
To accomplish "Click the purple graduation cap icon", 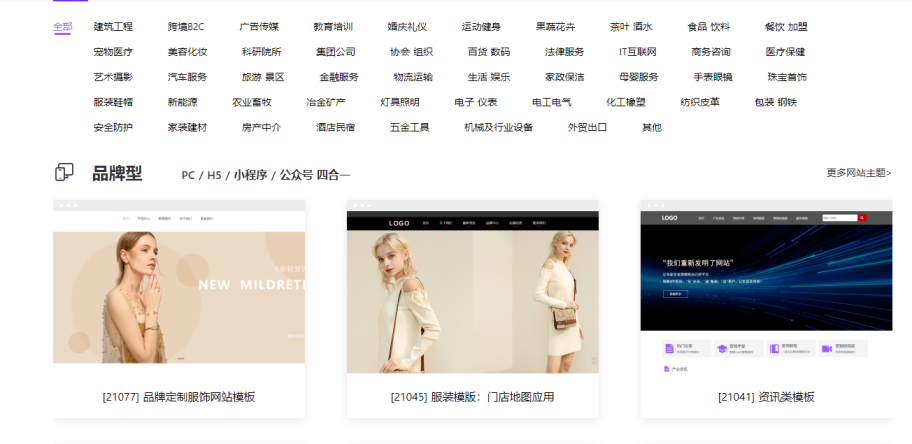I will (721, 349).
